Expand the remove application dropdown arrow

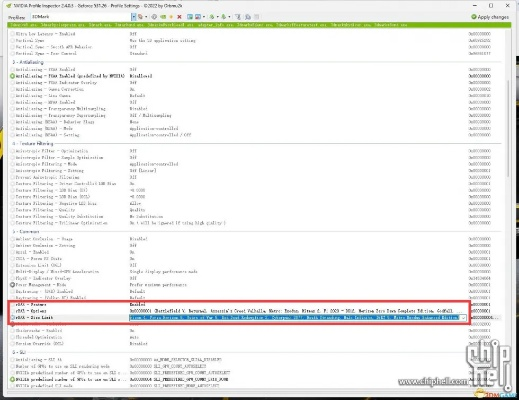pos(204,17)
